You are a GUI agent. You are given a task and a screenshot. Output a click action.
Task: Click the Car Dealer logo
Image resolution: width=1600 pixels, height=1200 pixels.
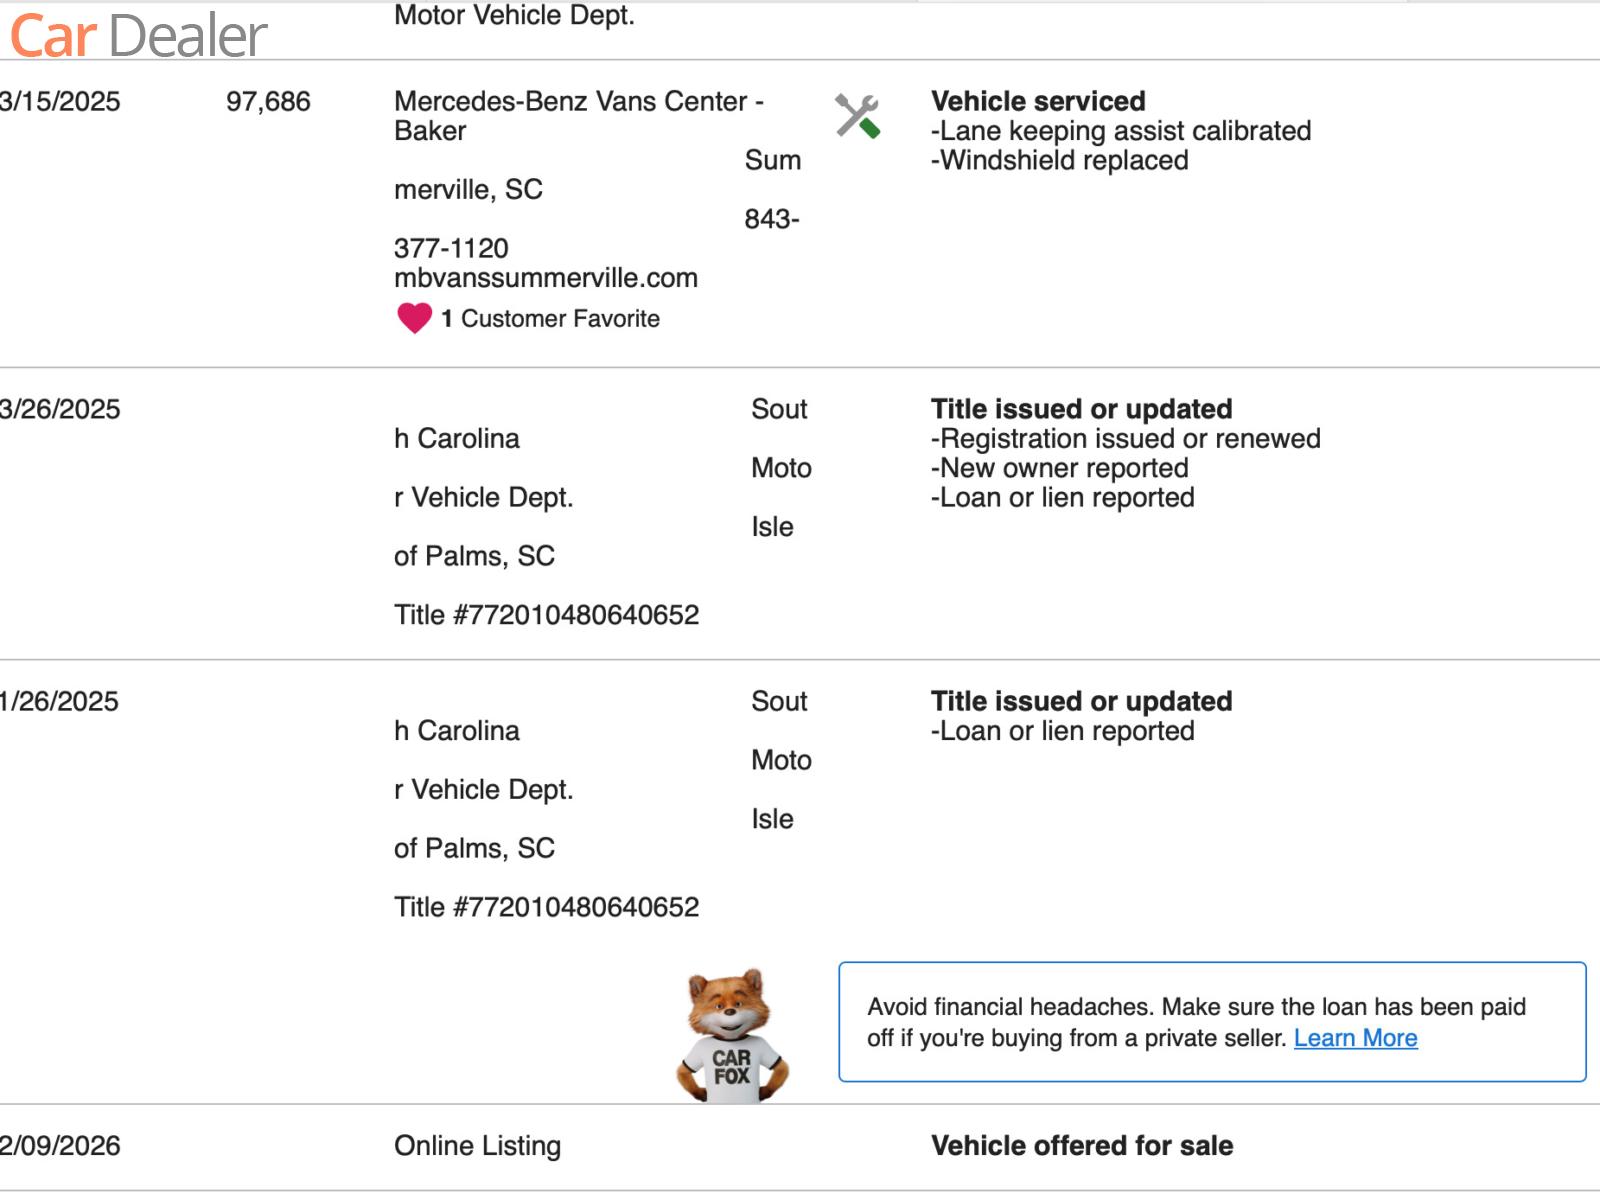pos(138,36)
